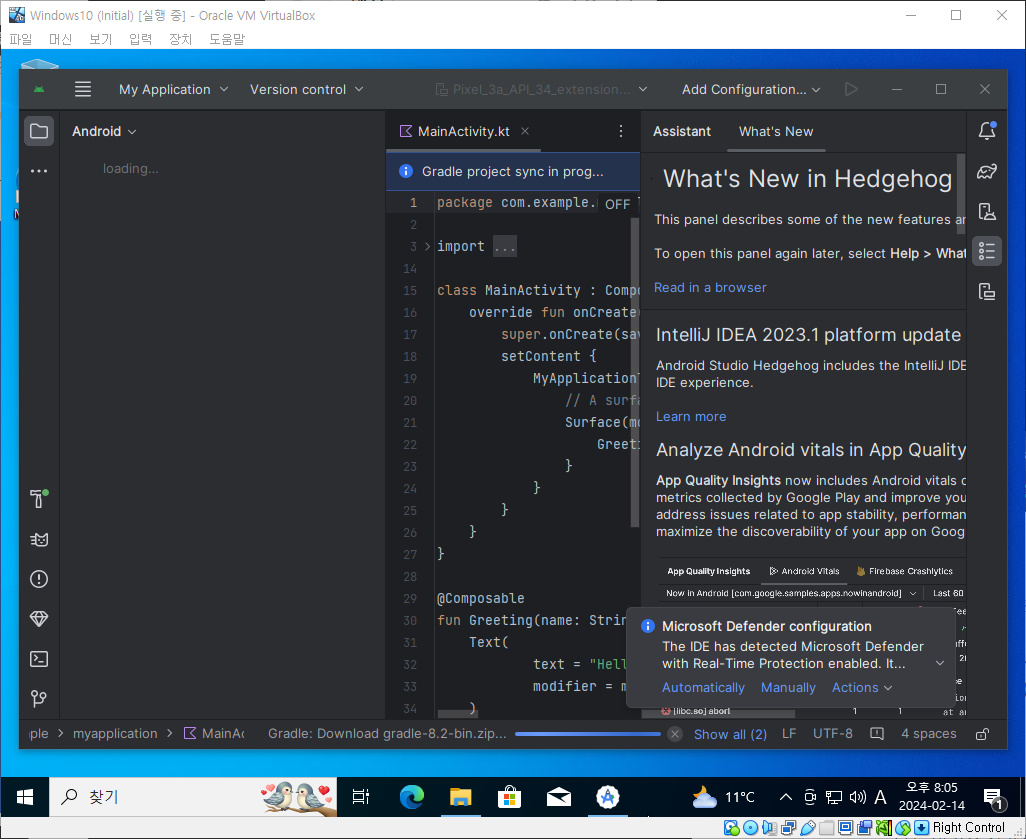Screen dimensions: 1026x839
Task: Click the Run app play button
Action: pos(851,89)
